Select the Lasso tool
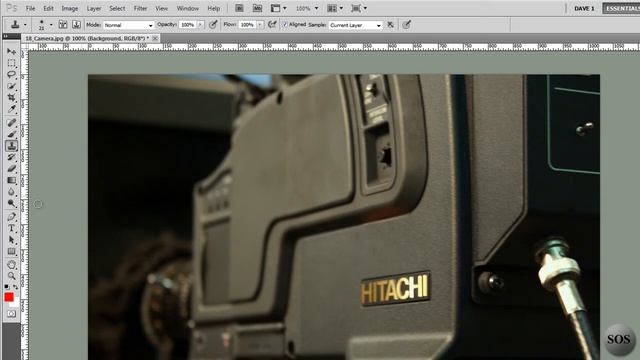The height and width of the screenshot is (360, 640). click(11, 75)
